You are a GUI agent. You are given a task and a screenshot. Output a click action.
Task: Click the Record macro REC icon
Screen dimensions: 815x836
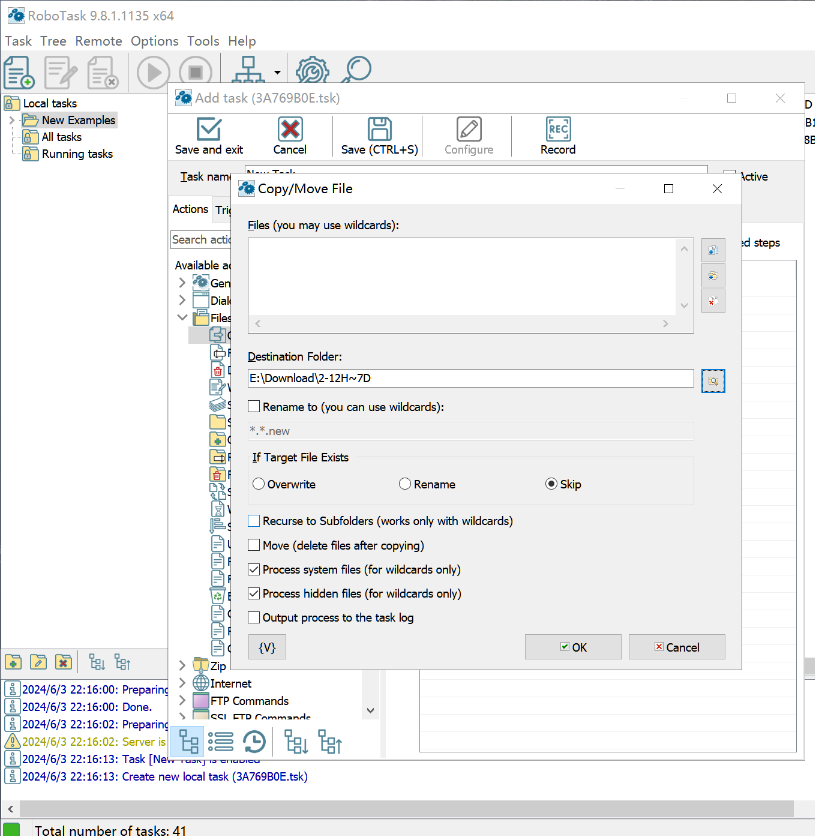(x=558, y=130)
